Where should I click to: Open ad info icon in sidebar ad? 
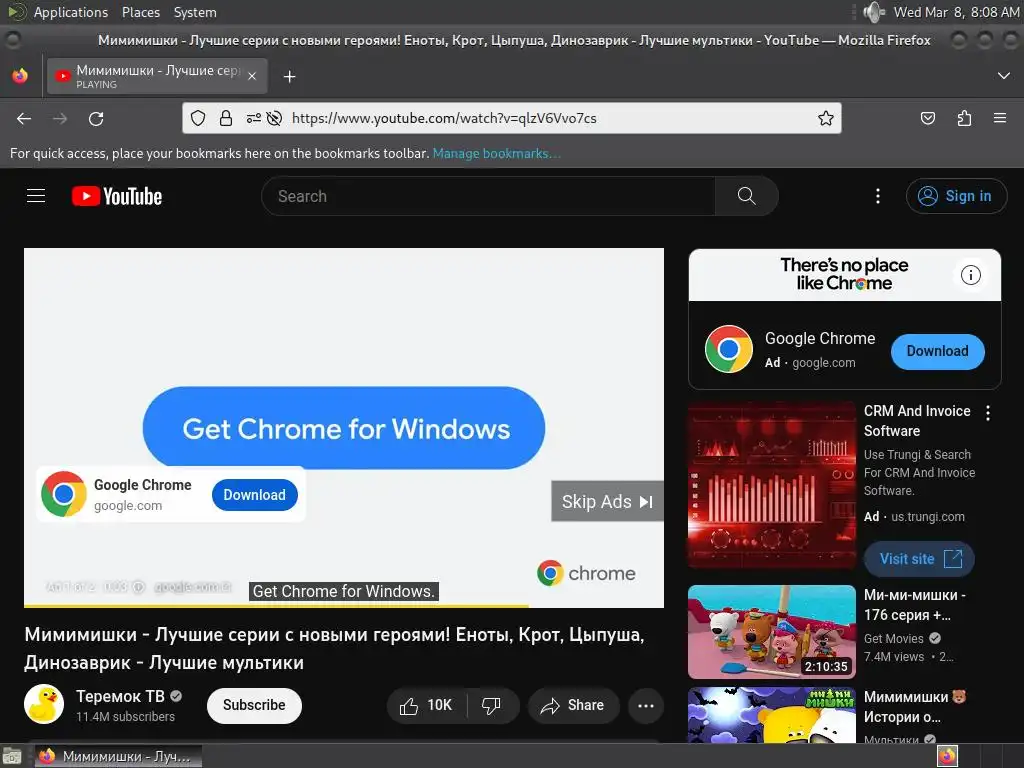click(x=970, y=275)
